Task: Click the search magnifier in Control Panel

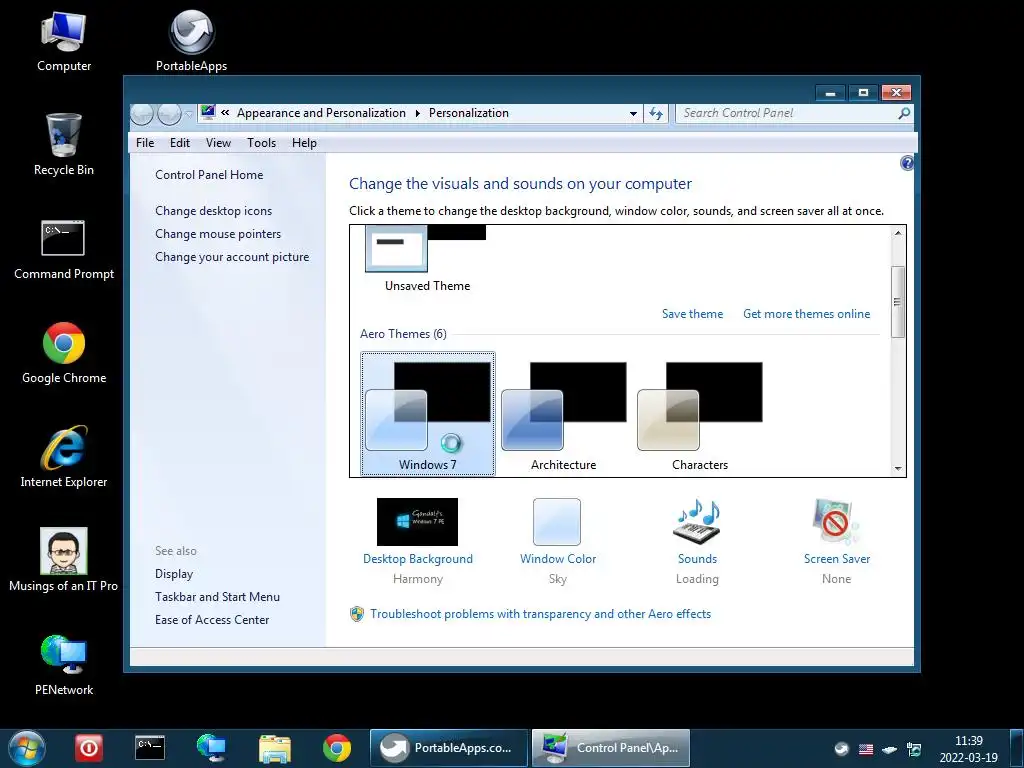Action: tap(904, 113)
